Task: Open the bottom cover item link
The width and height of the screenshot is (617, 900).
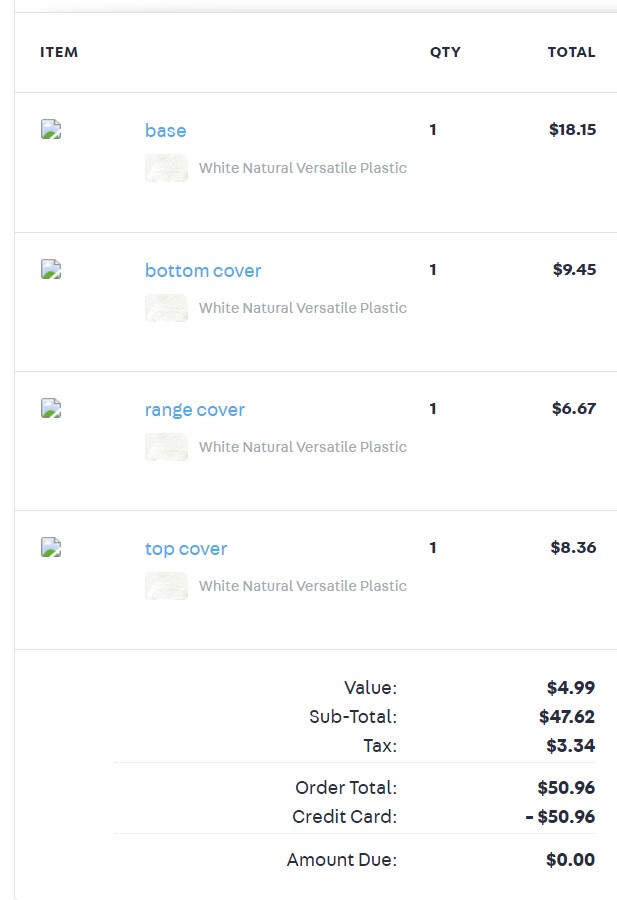Action: point(203,270)
